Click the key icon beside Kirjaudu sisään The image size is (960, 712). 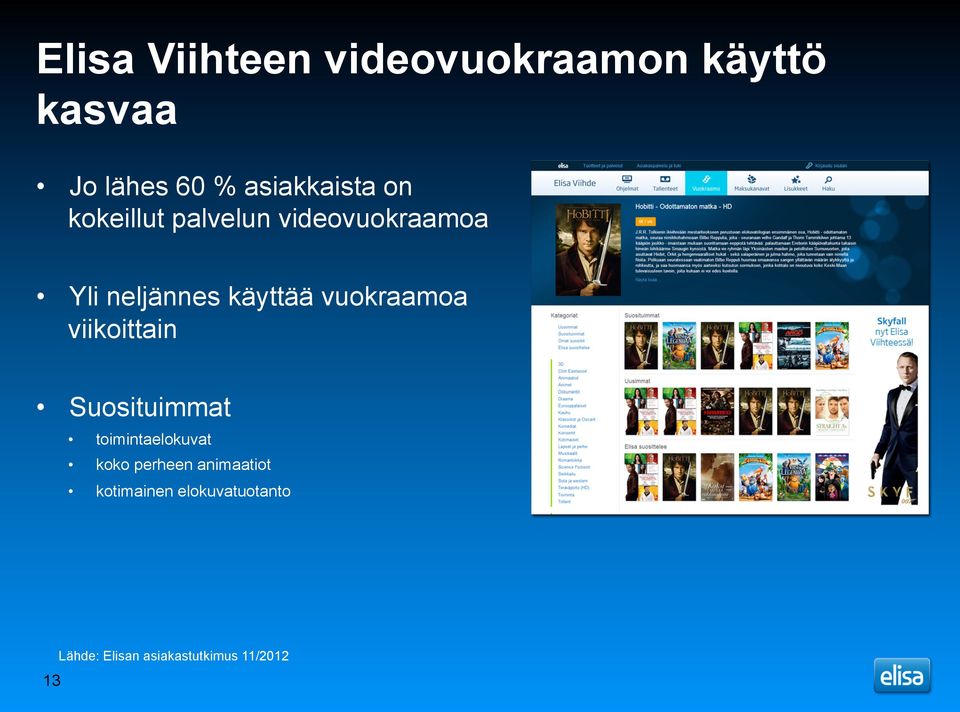pyautogui.click(x=809, y=165)
